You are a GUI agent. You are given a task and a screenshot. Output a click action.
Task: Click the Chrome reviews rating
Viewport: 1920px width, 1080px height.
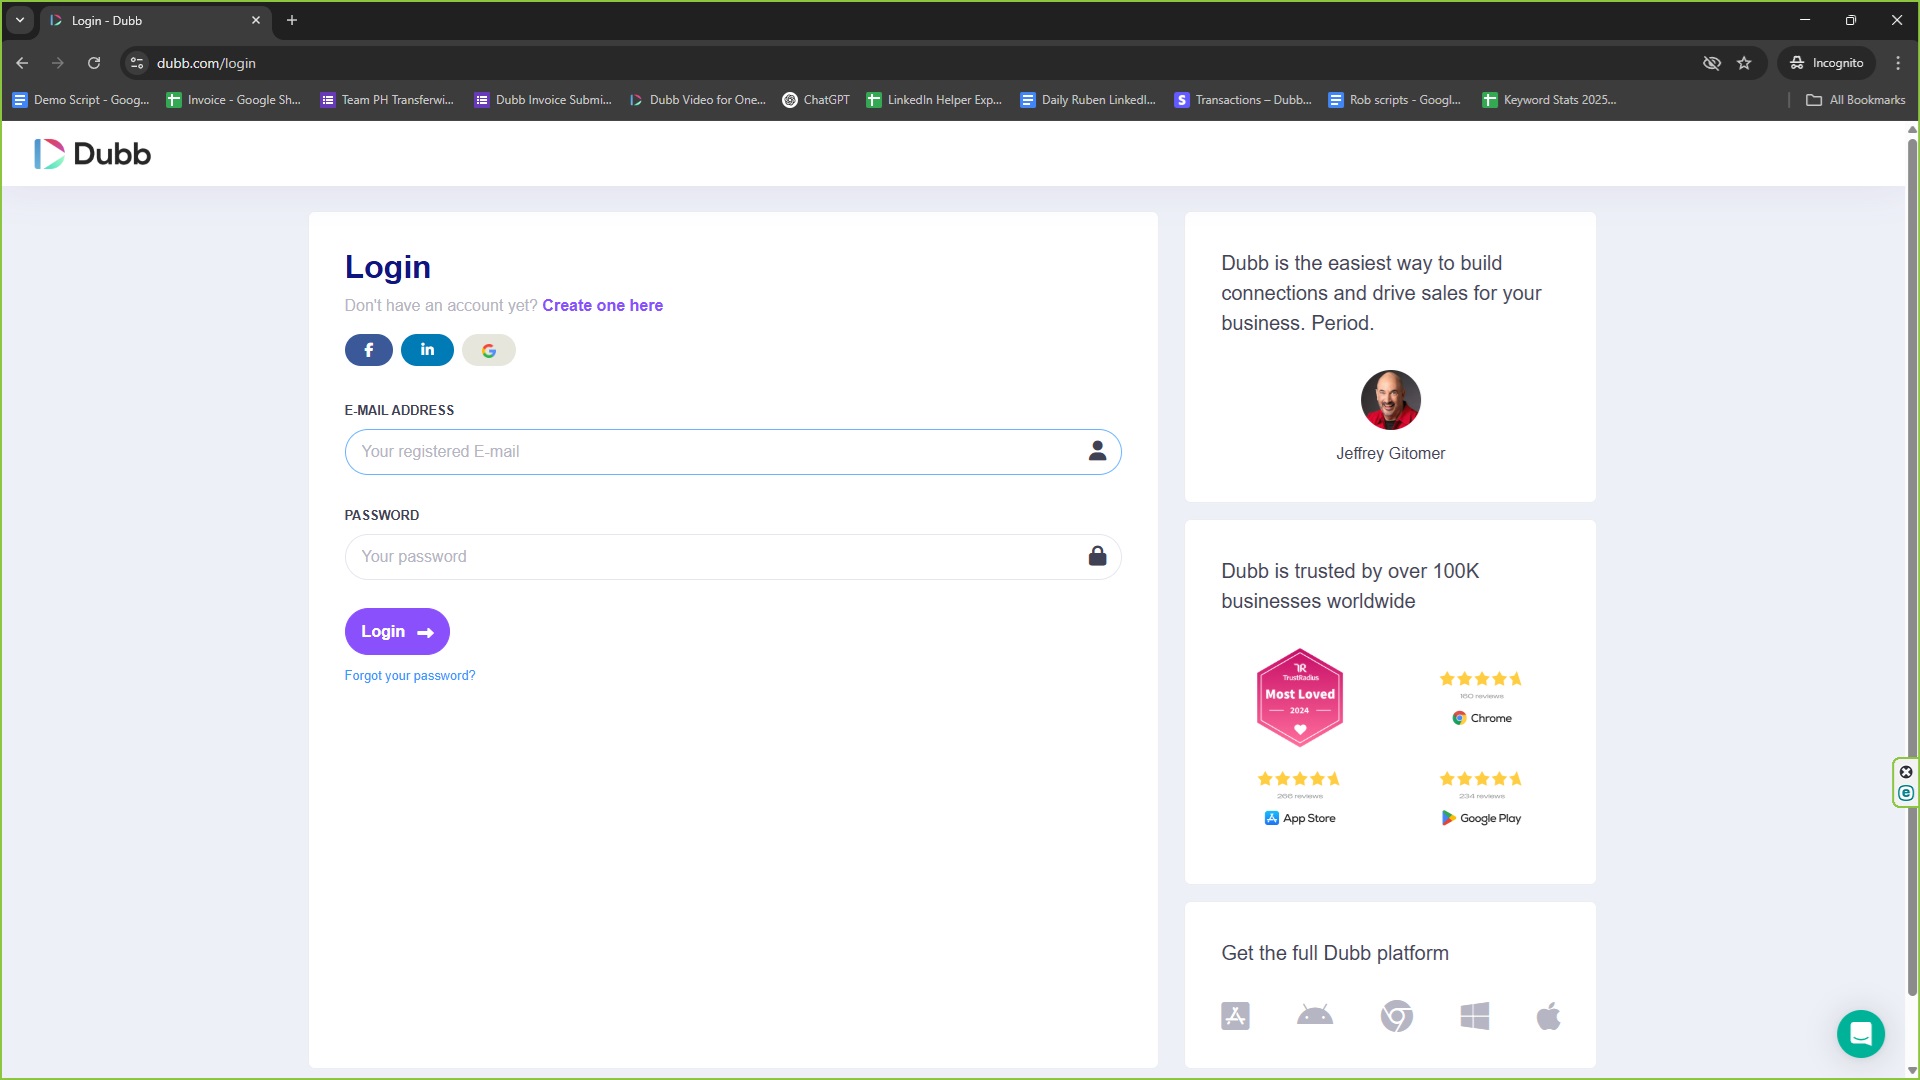point(1481,698)
